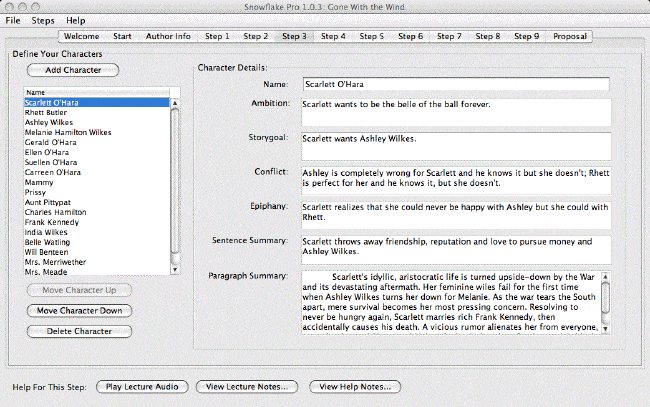
Task: Click the Paragraph Summary scrollbar thumb
Action: coord(605,298)
